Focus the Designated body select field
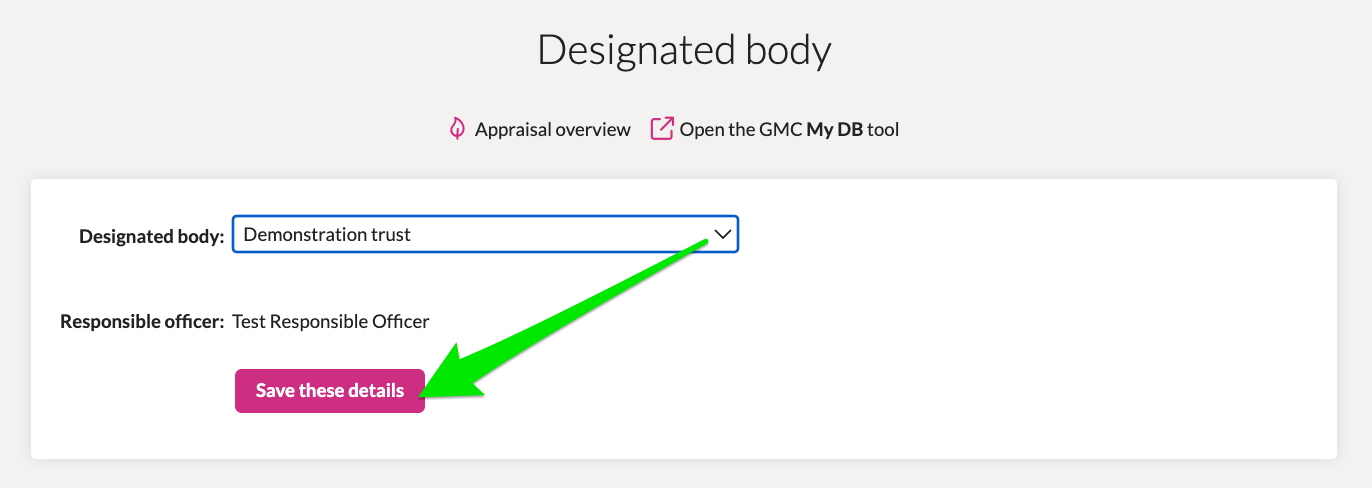The image size is (1372, 488). pyautogui.click(x=485, y=235)
